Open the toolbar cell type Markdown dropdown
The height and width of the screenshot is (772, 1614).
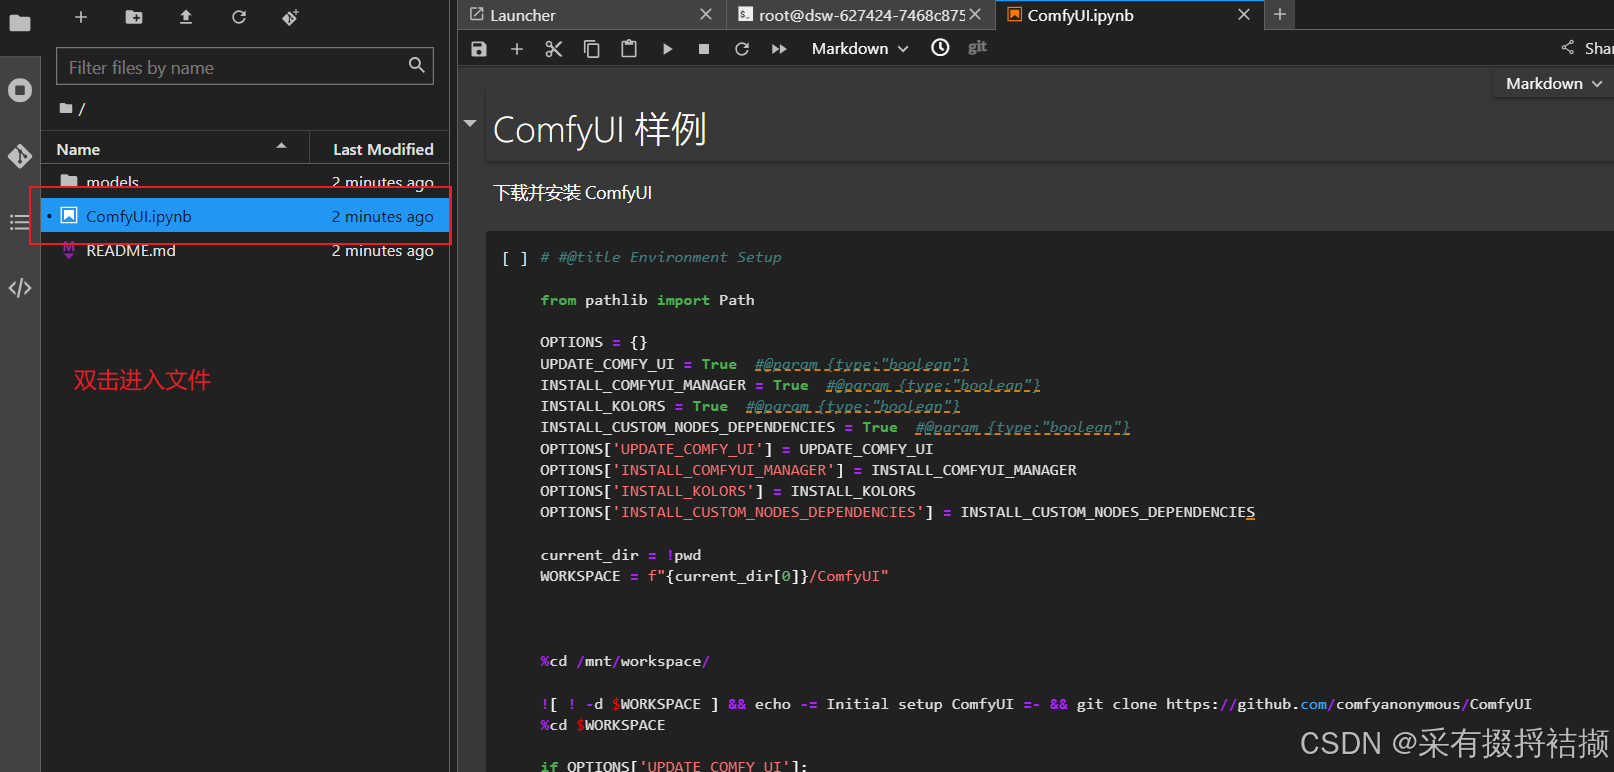[x=860, y=49]
